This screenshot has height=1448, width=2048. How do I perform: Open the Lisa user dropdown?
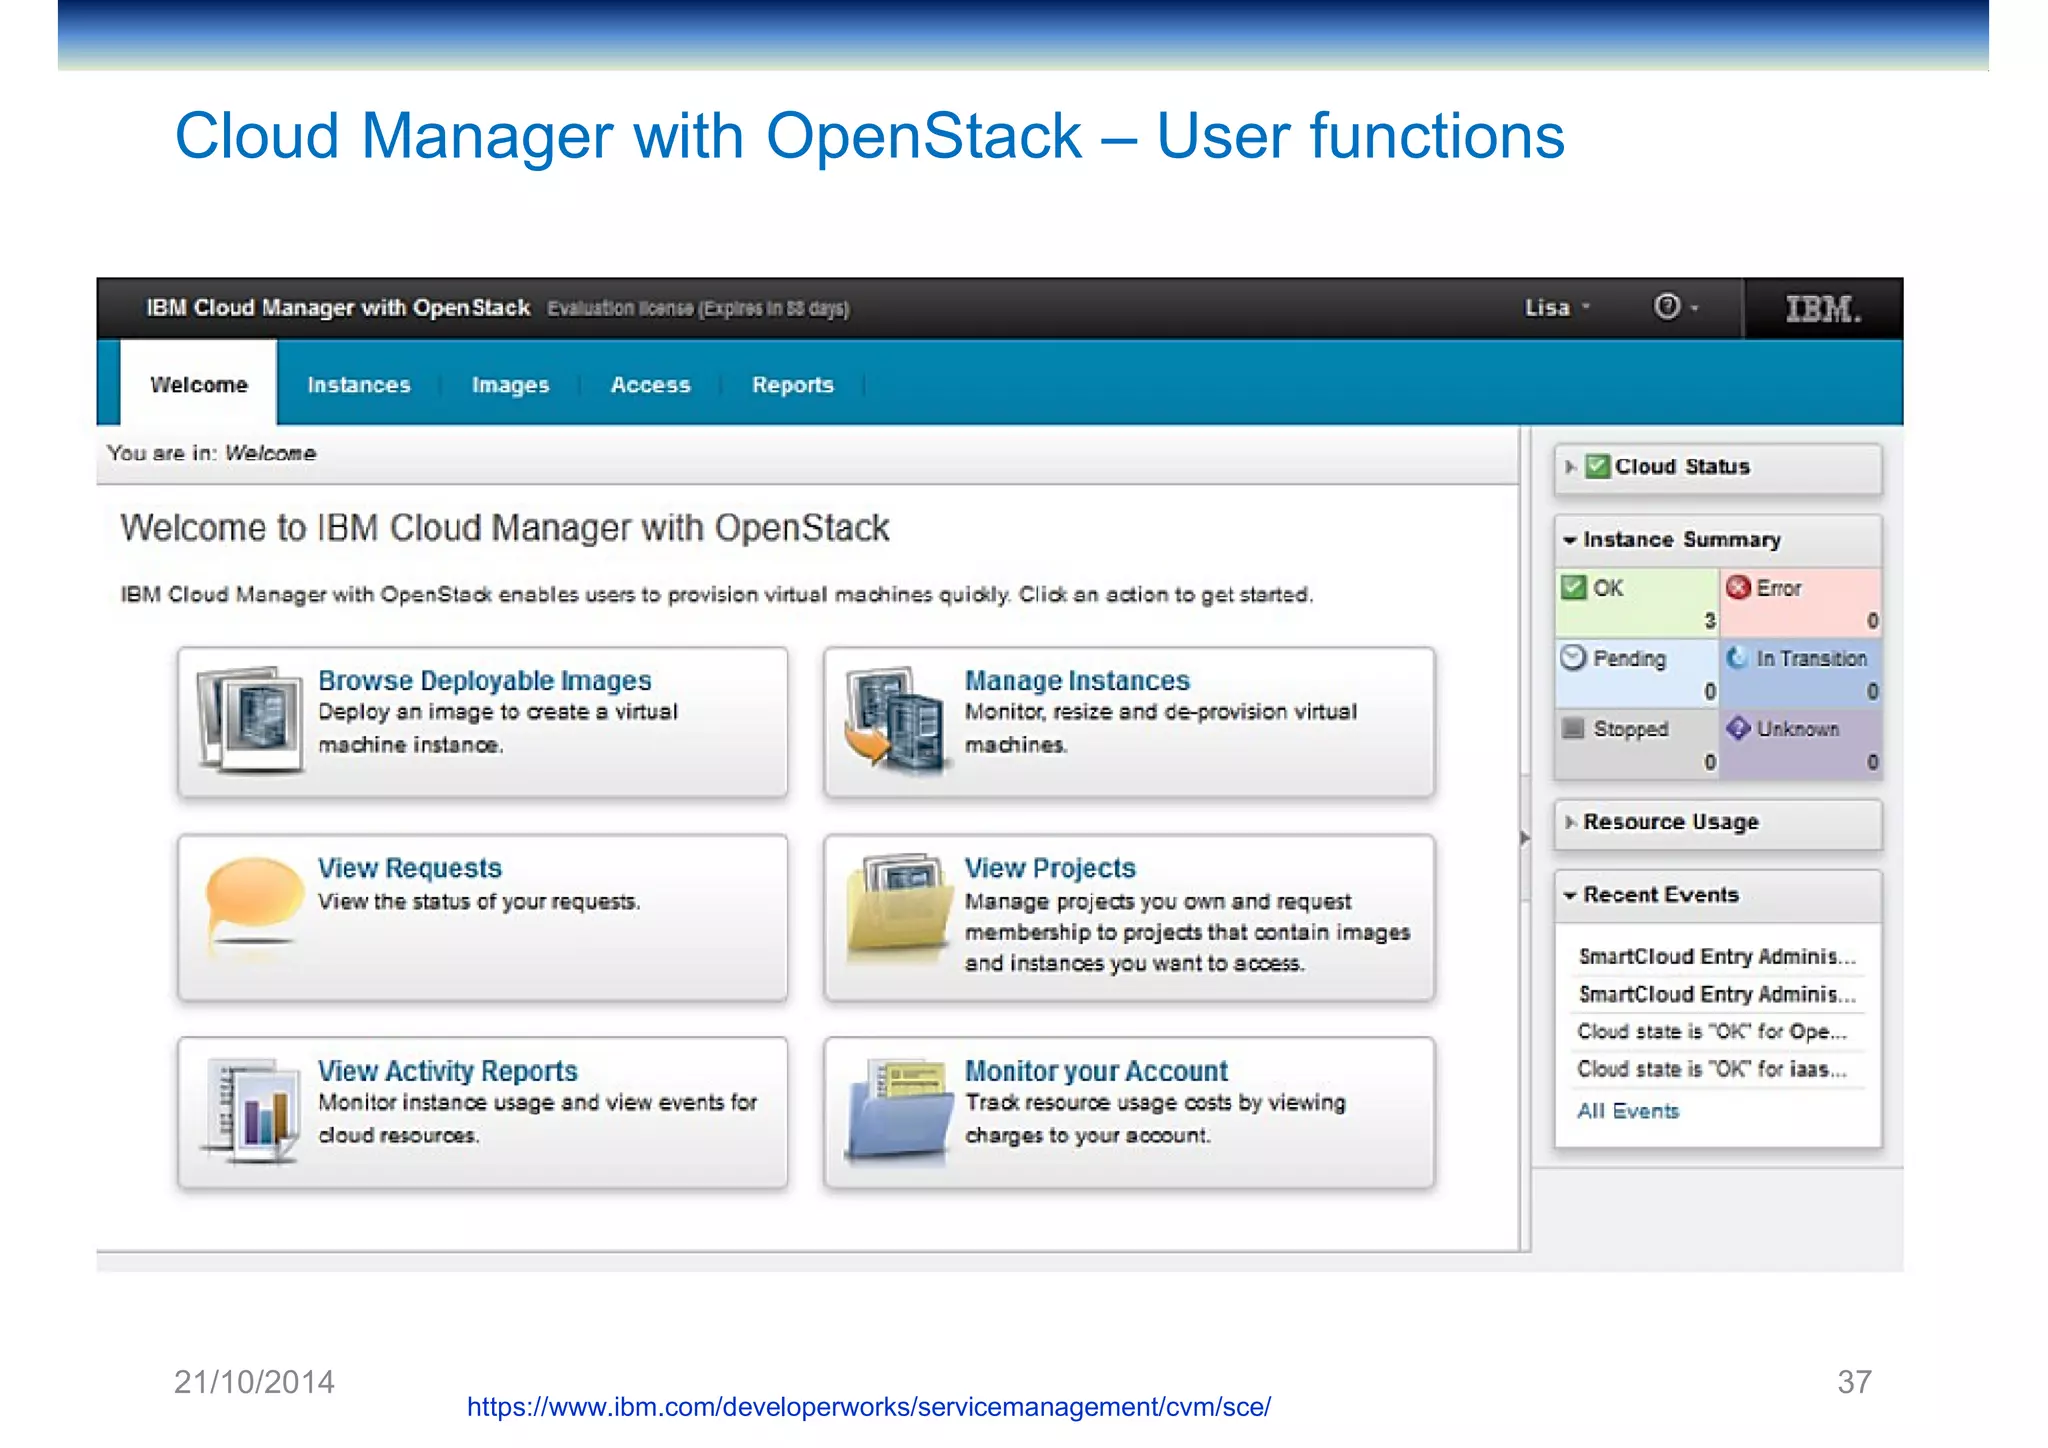(x=1557, y=308)
